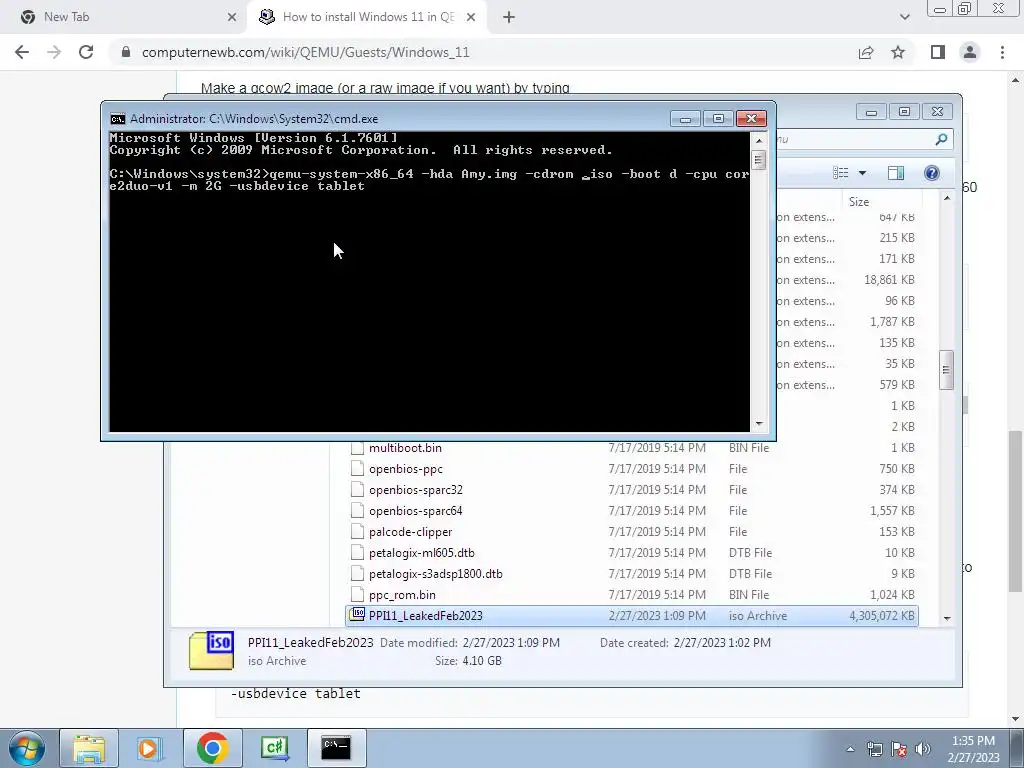Screen dimensions: 1024x768
Task: Click the PPI11_LeakedFeb2023 iso icon in list
Action: (357, 615)
